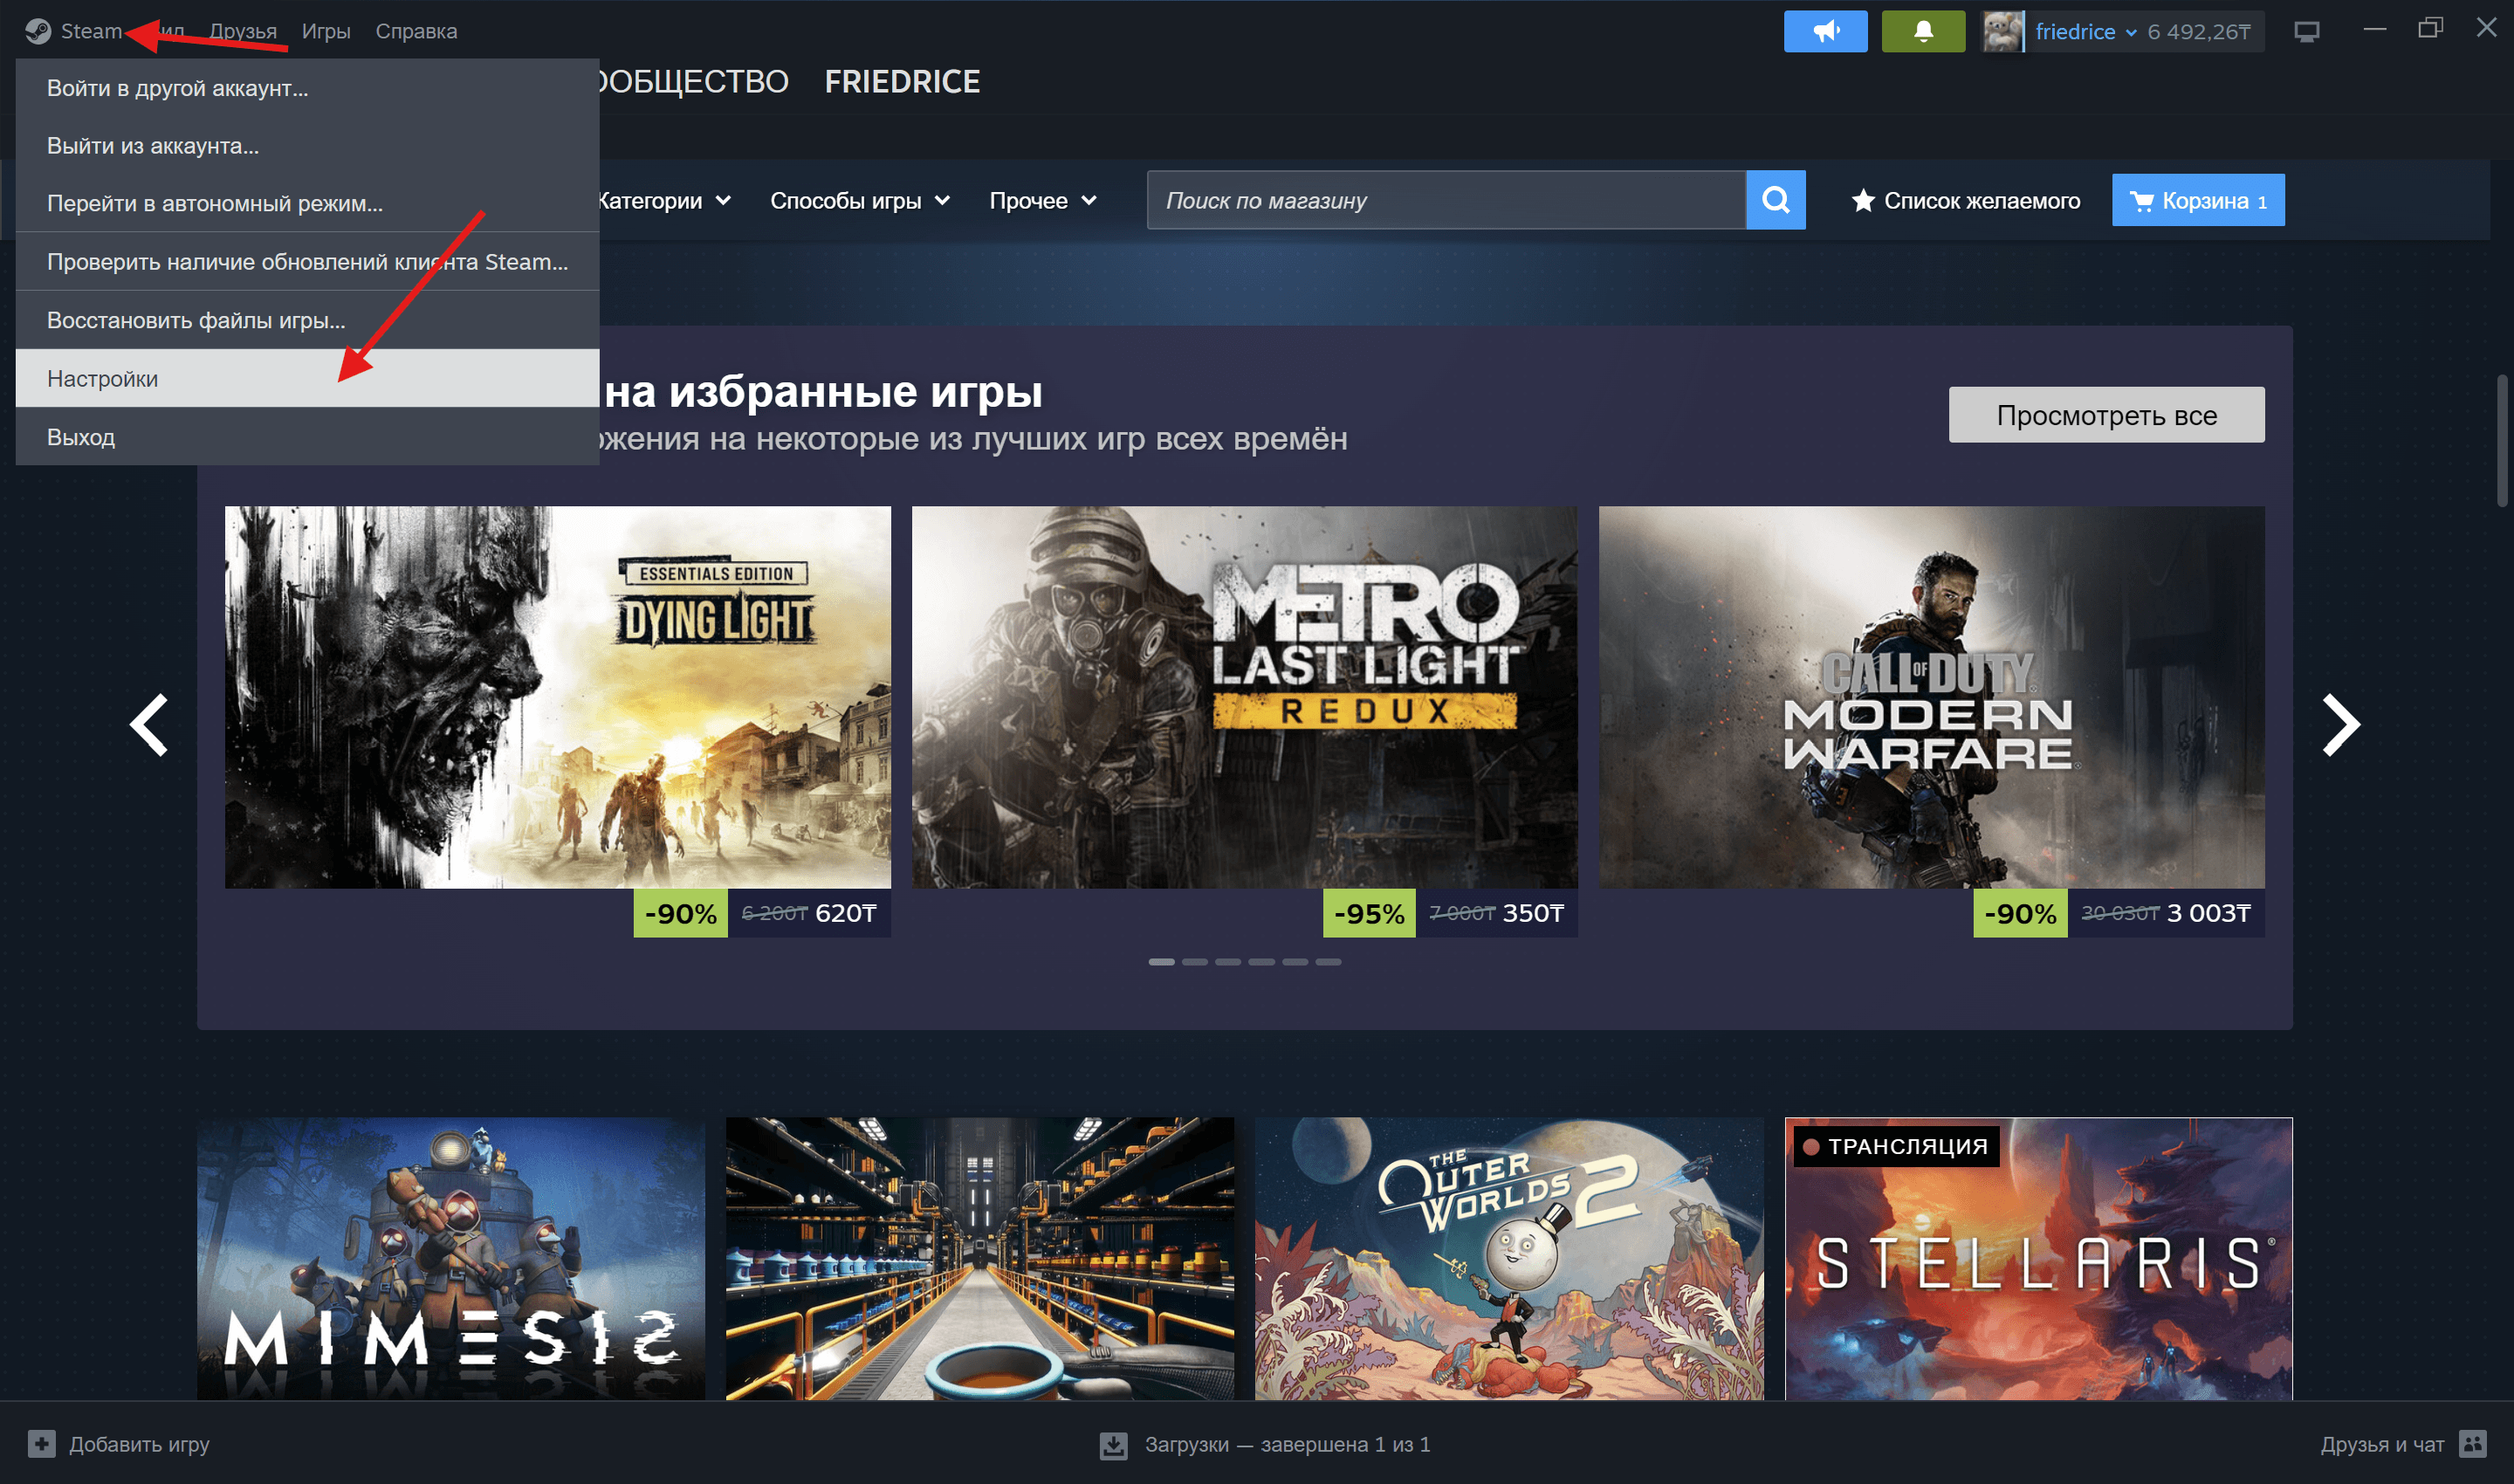Click the page vertical scrollbar thumb
The image size is (2514, 1484).
2503,441
